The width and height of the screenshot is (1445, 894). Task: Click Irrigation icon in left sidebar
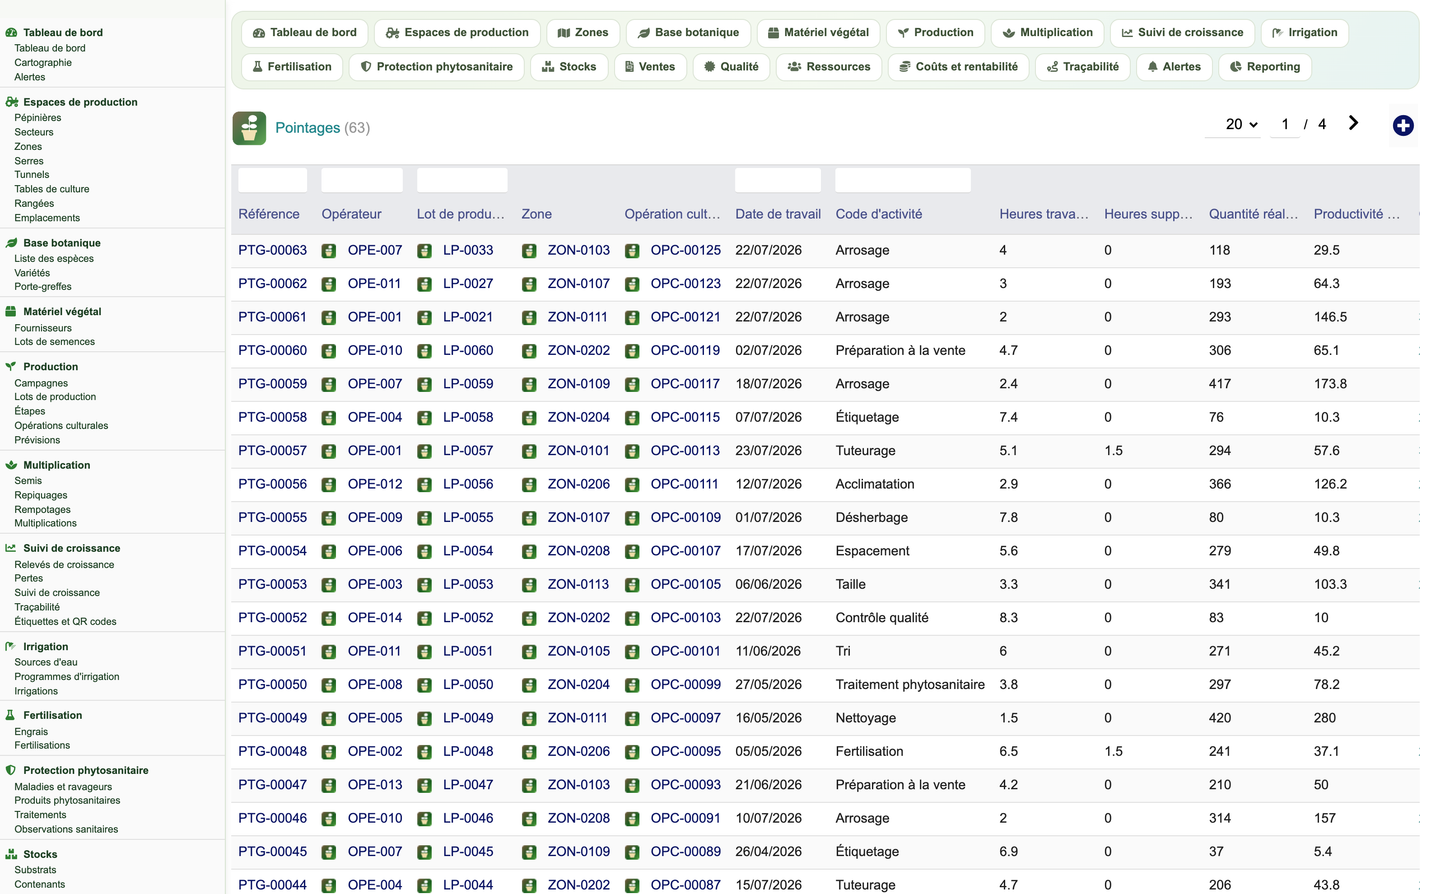[11, 647]
